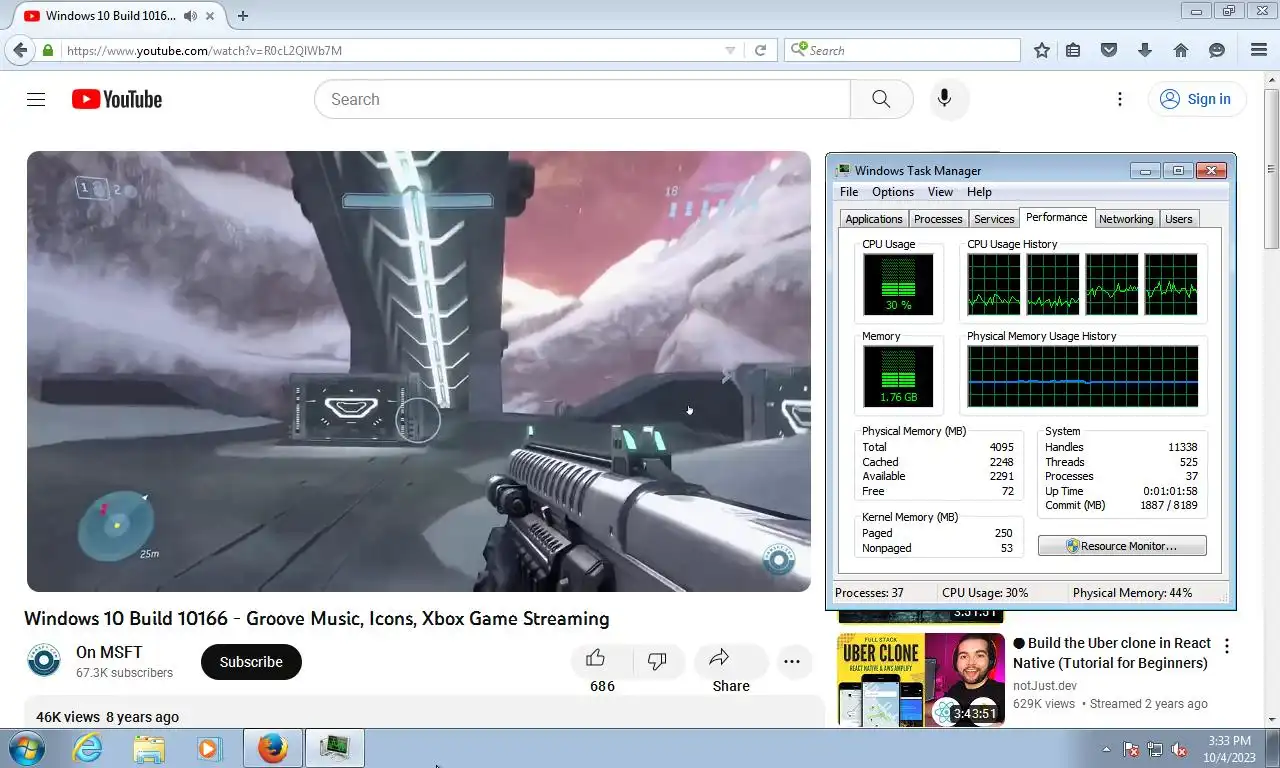Switch to the Networking tab
The height and width of the screenshot is (768, 1280).
[1126, 219]
